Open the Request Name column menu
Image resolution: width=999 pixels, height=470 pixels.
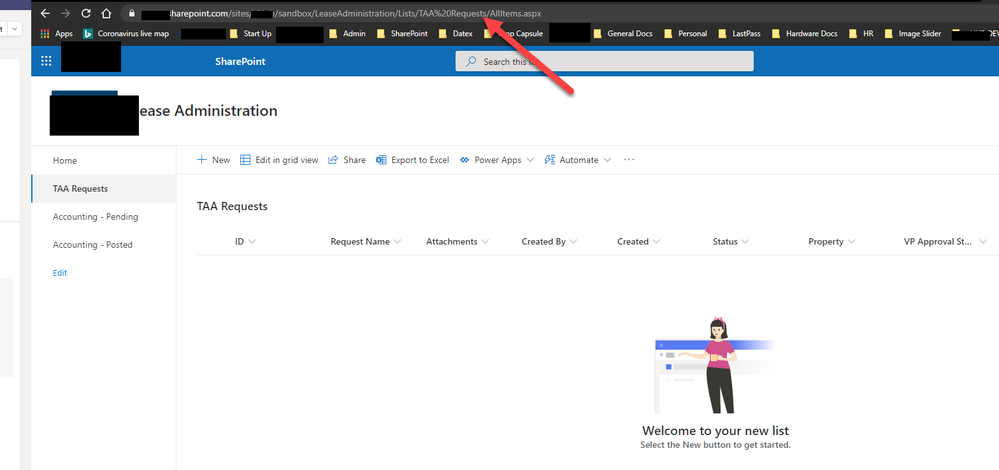point(366,241)
